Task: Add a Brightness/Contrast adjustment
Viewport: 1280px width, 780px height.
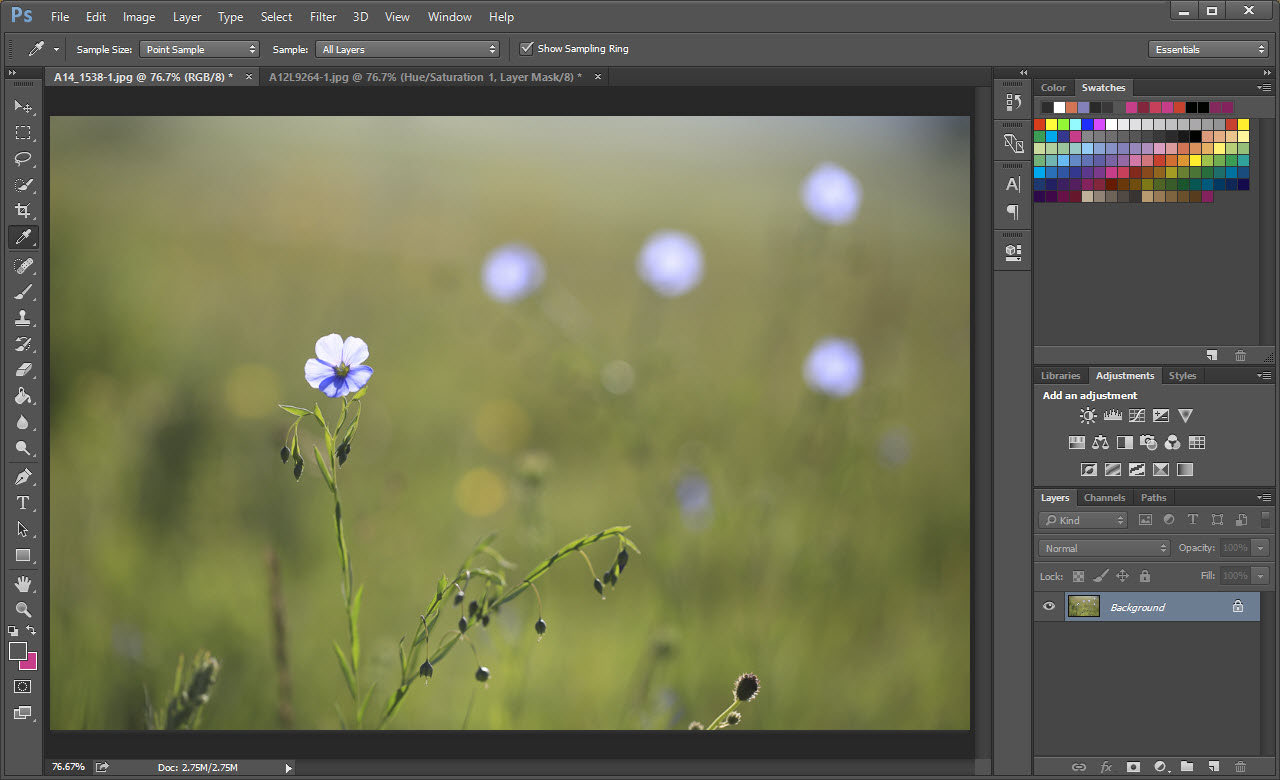Action: 1088,416
